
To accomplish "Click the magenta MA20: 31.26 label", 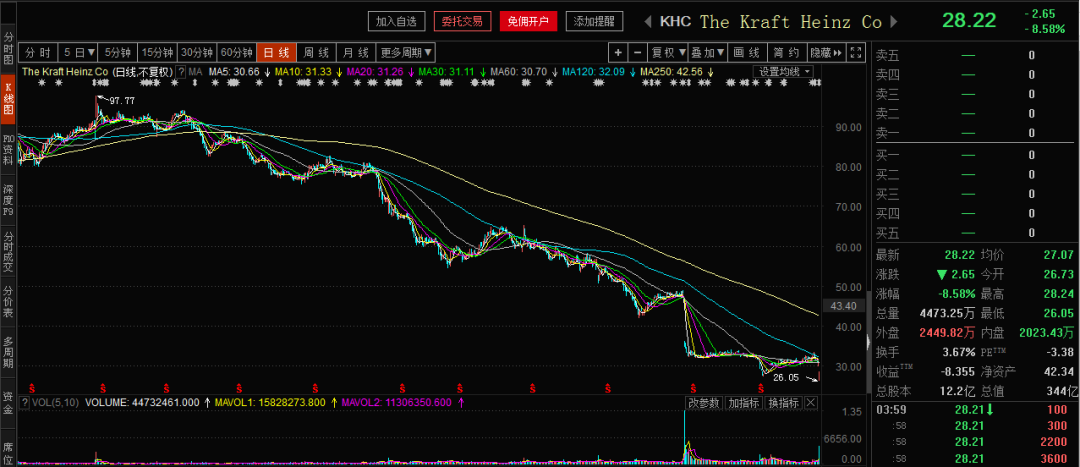I will 375,71.
